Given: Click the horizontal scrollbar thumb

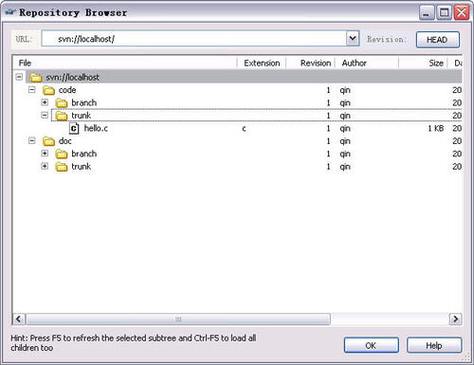Looking at the screenshot, I should (x=178, y=319).
